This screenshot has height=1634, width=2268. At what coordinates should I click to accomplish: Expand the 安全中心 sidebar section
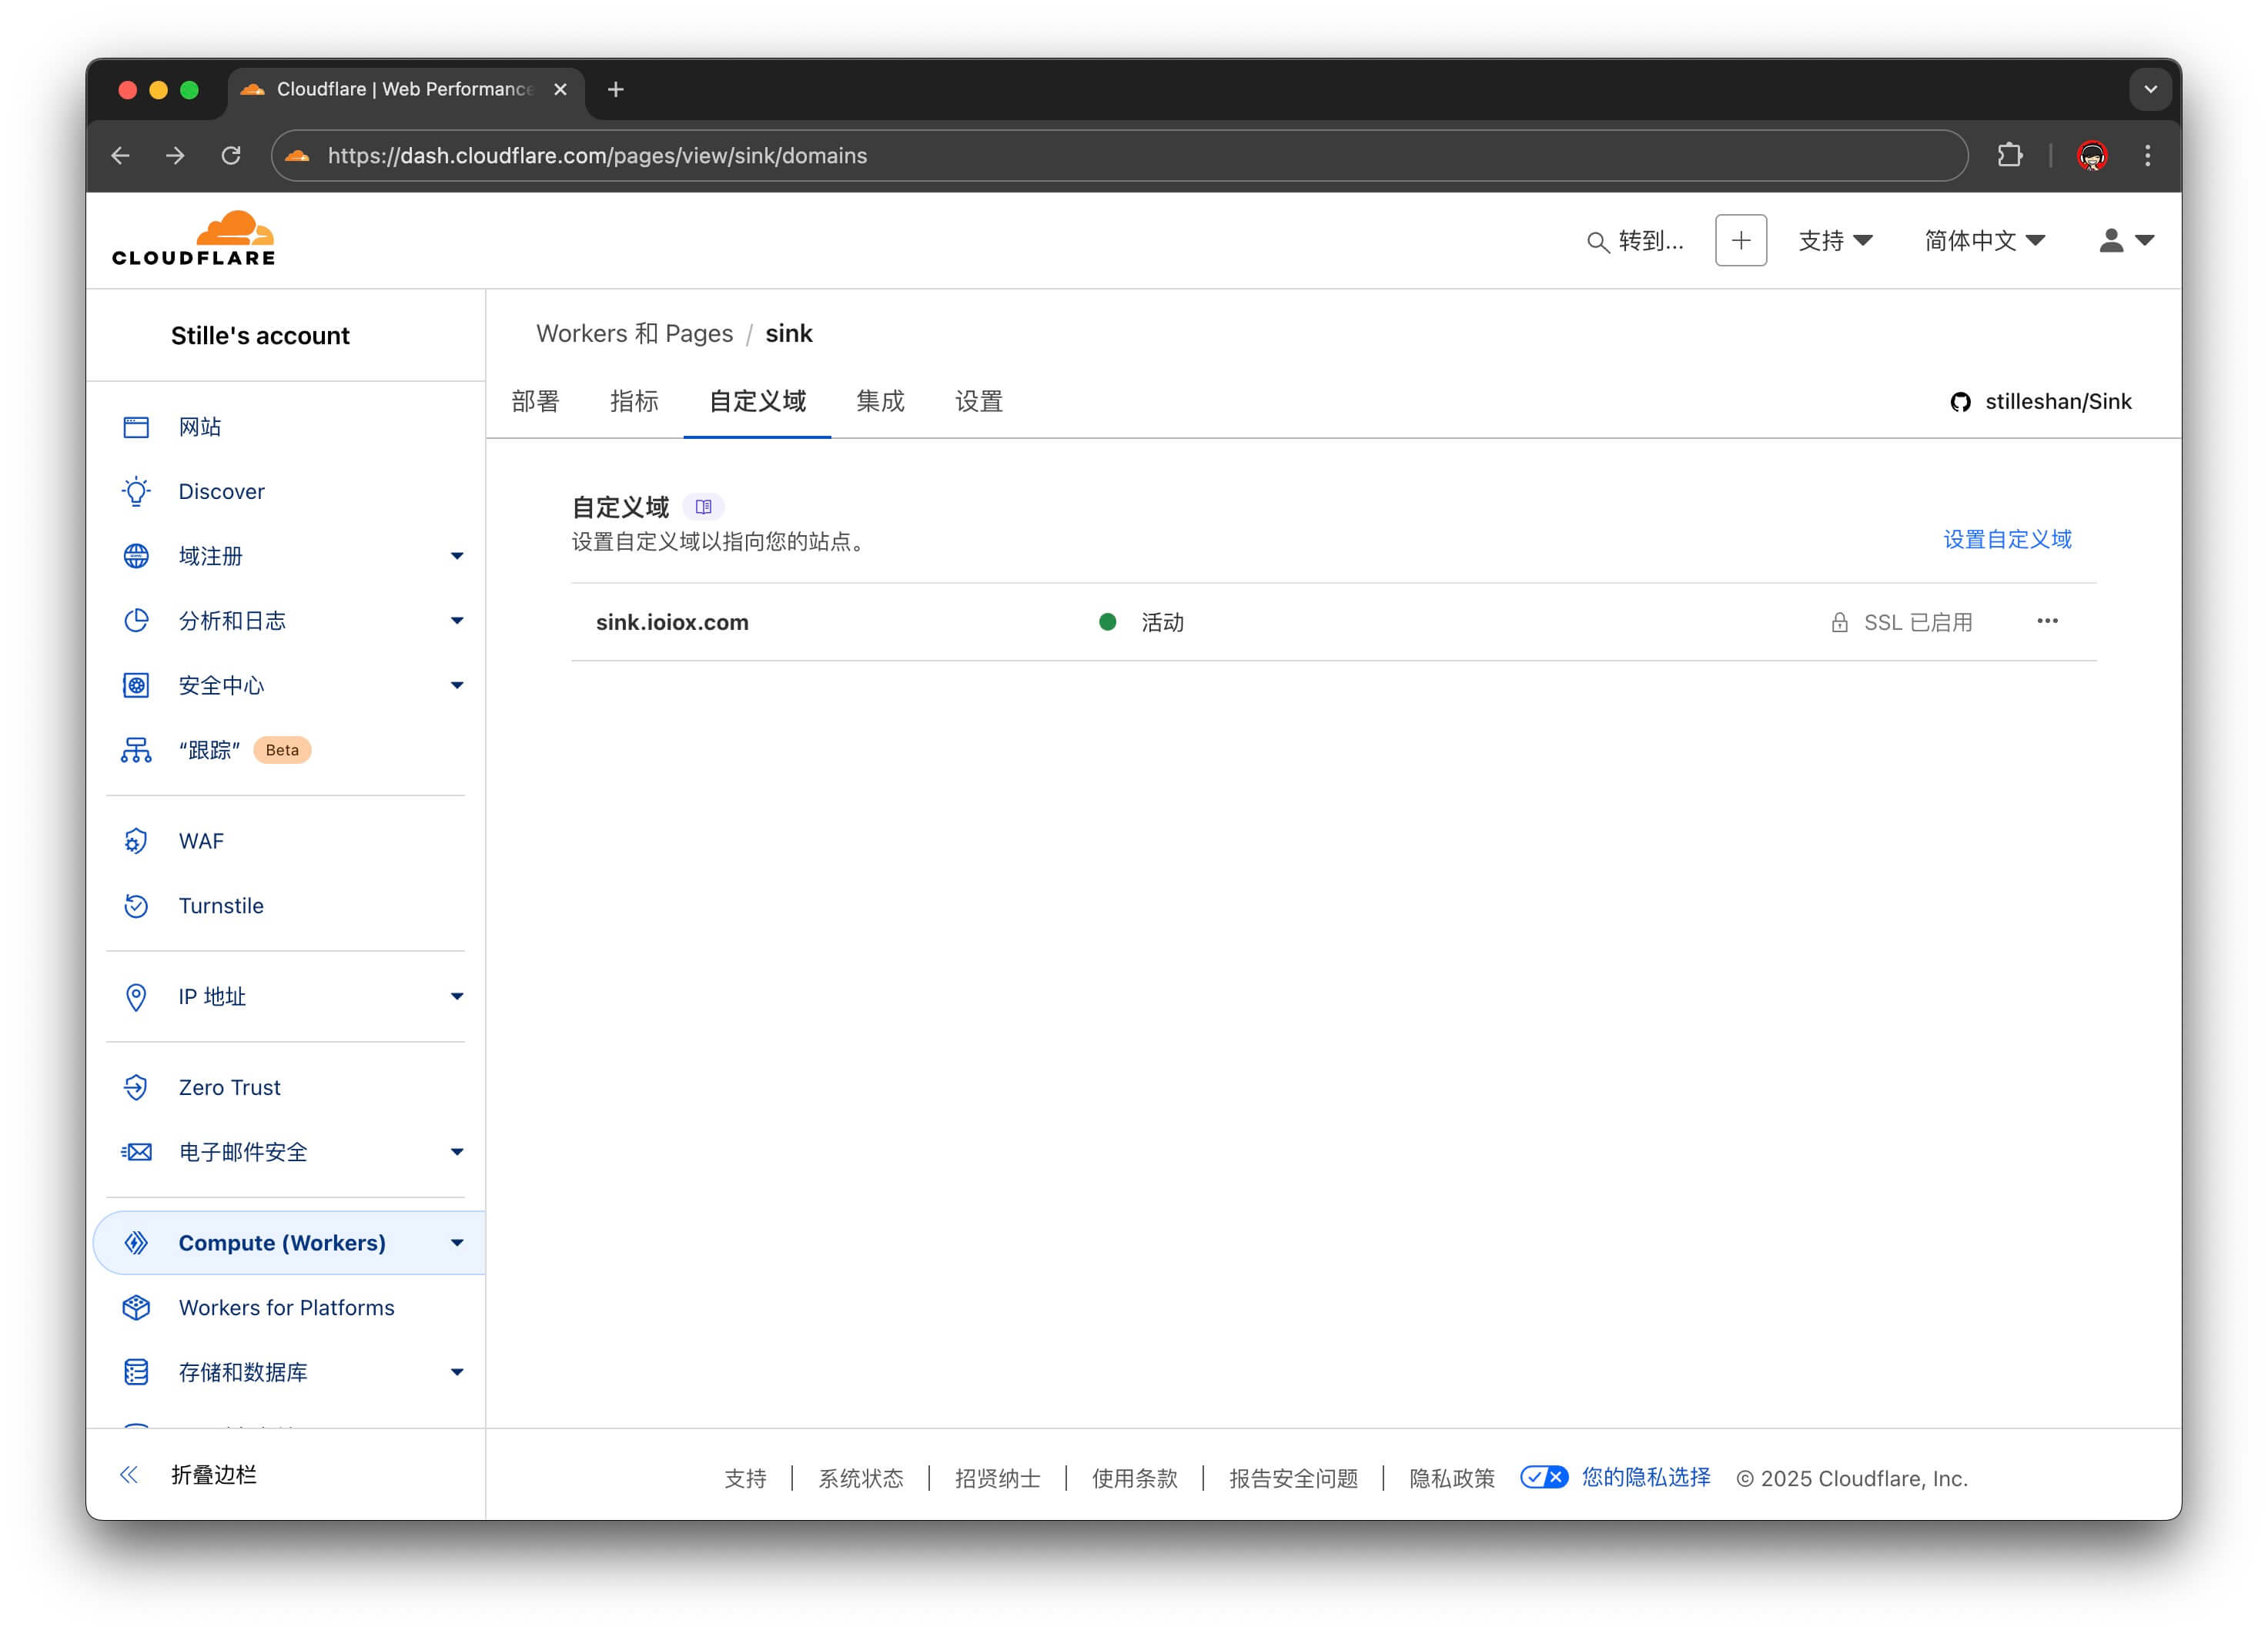pos(457,685)
